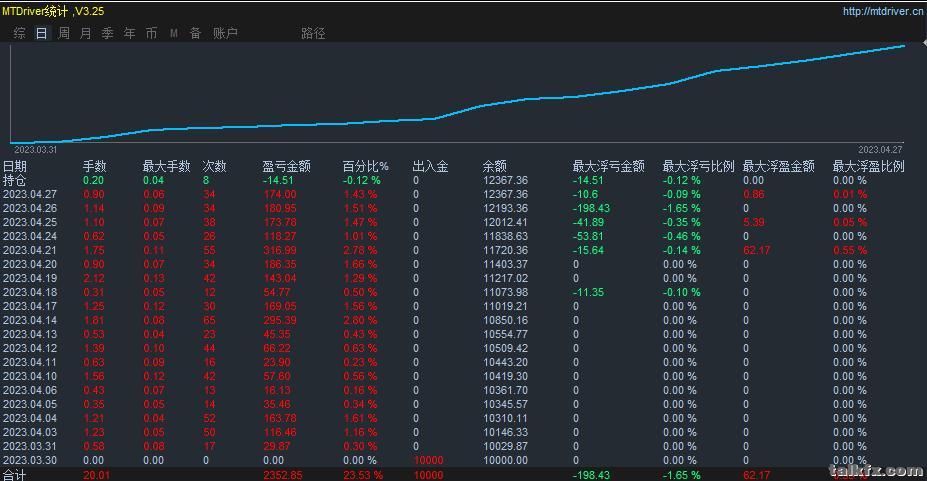Click balance value 12367.36 in 2023.04.27 row
The width and height of the screenshot is (927, 481).
(506, 194)
